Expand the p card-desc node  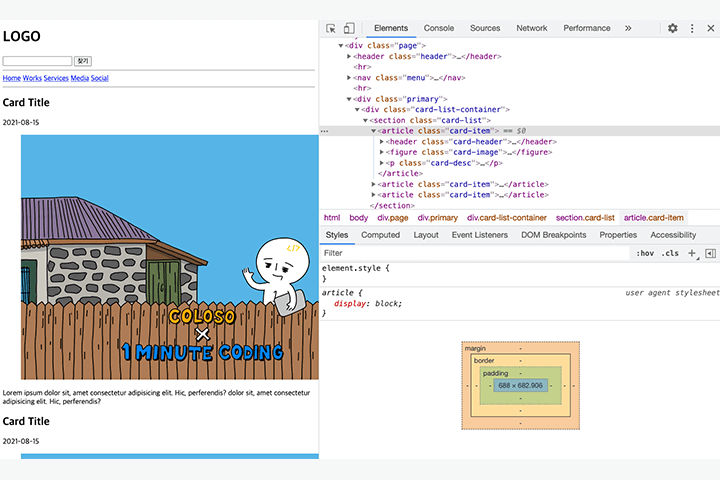click(x=382, y=163)
